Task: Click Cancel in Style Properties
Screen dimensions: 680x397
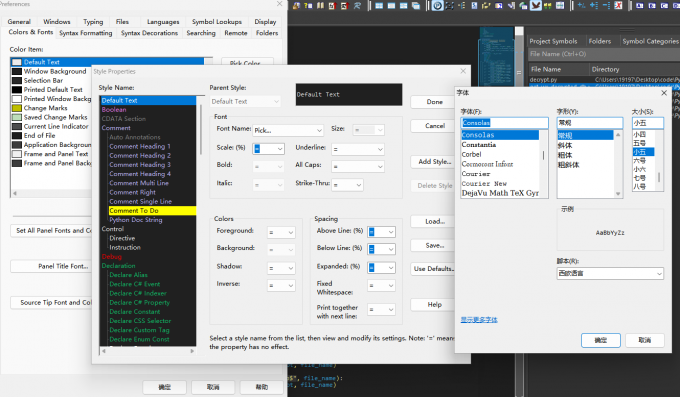Action: (435, 126)
